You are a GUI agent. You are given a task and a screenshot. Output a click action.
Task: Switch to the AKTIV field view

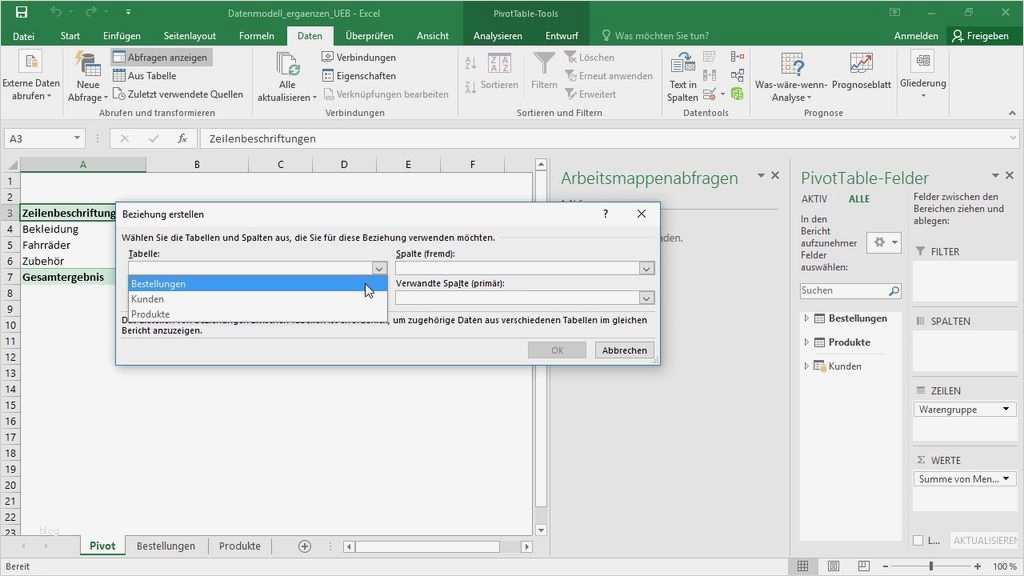(814, 199)
